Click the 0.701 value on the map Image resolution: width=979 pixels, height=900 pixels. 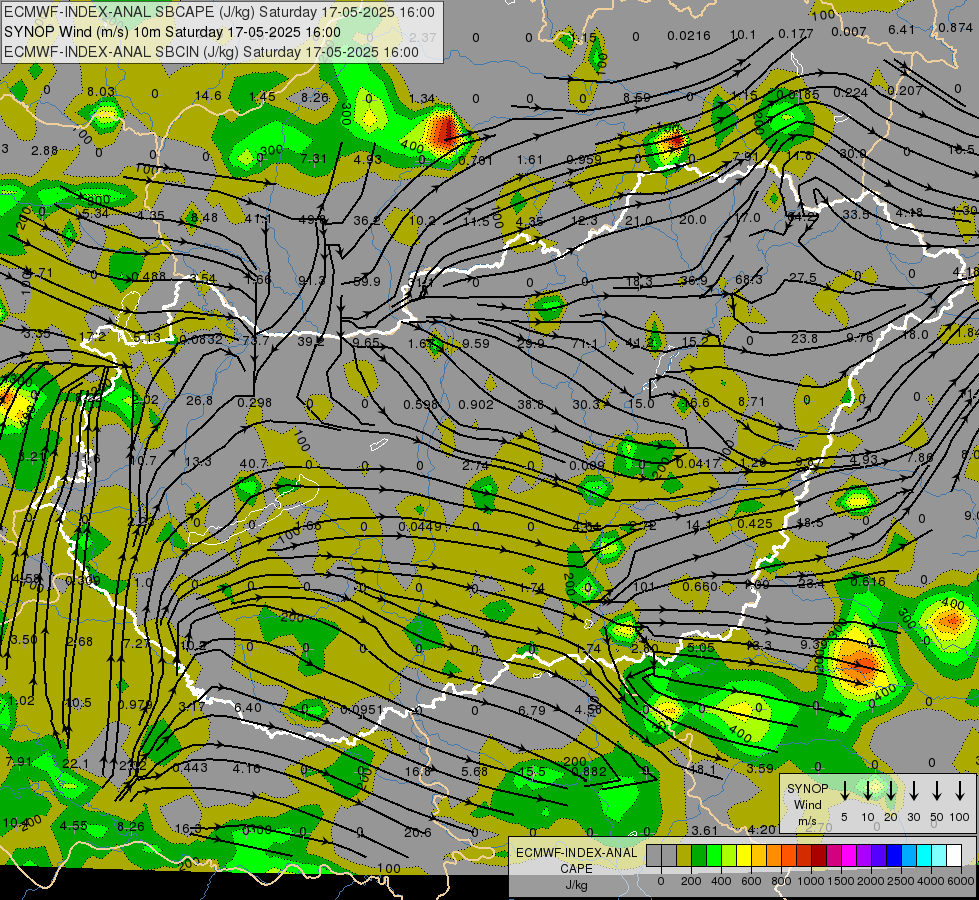pos(476,161)
